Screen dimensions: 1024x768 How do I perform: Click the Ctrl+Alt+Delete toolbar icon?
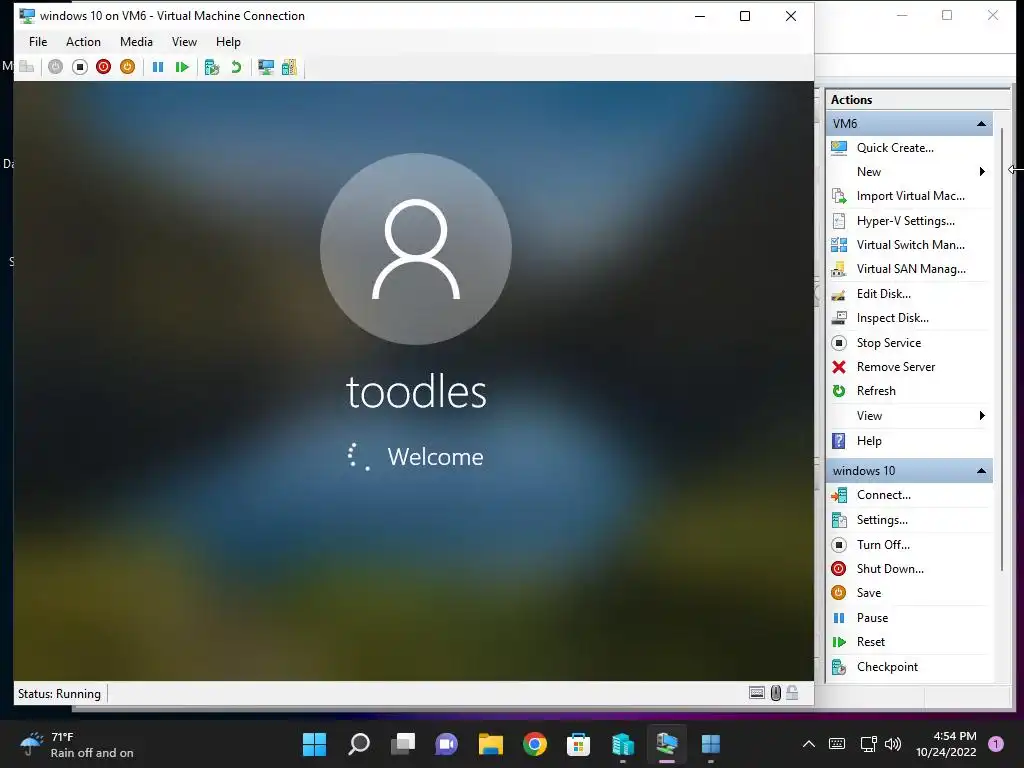click(27, 67)
